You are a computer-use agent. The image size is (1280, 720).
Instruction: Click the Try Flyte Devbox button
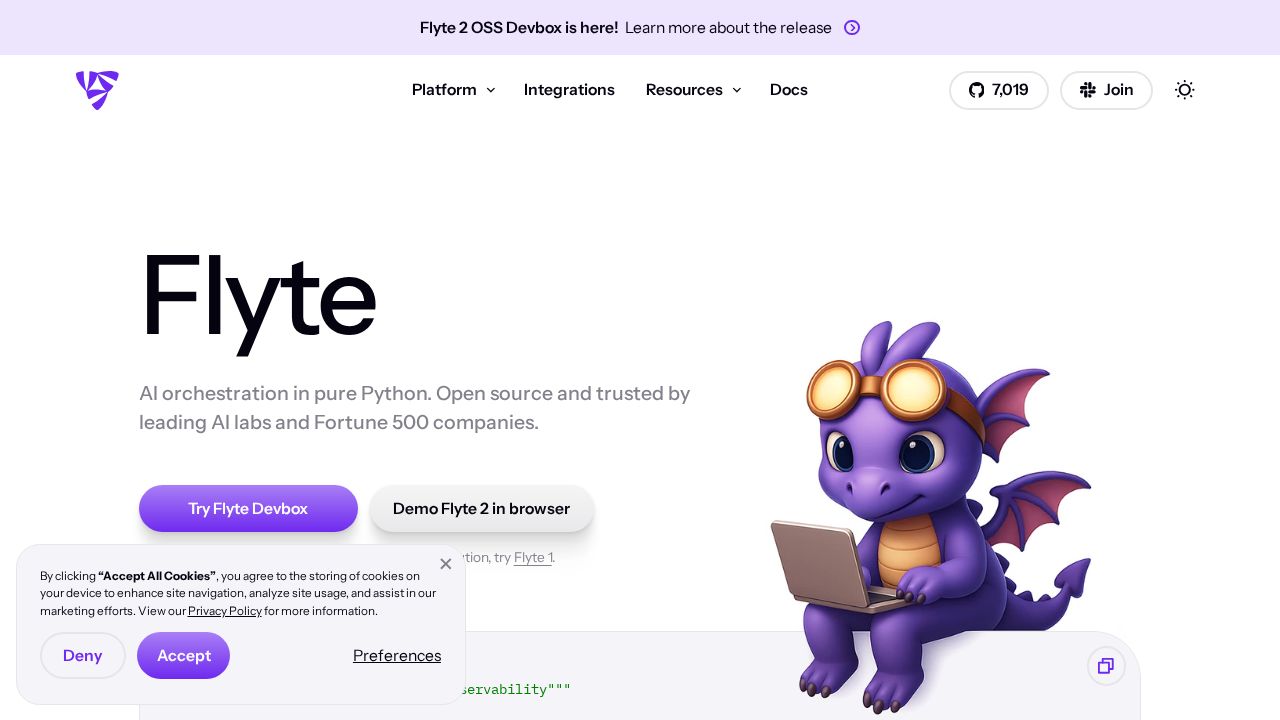pos(248,509)
